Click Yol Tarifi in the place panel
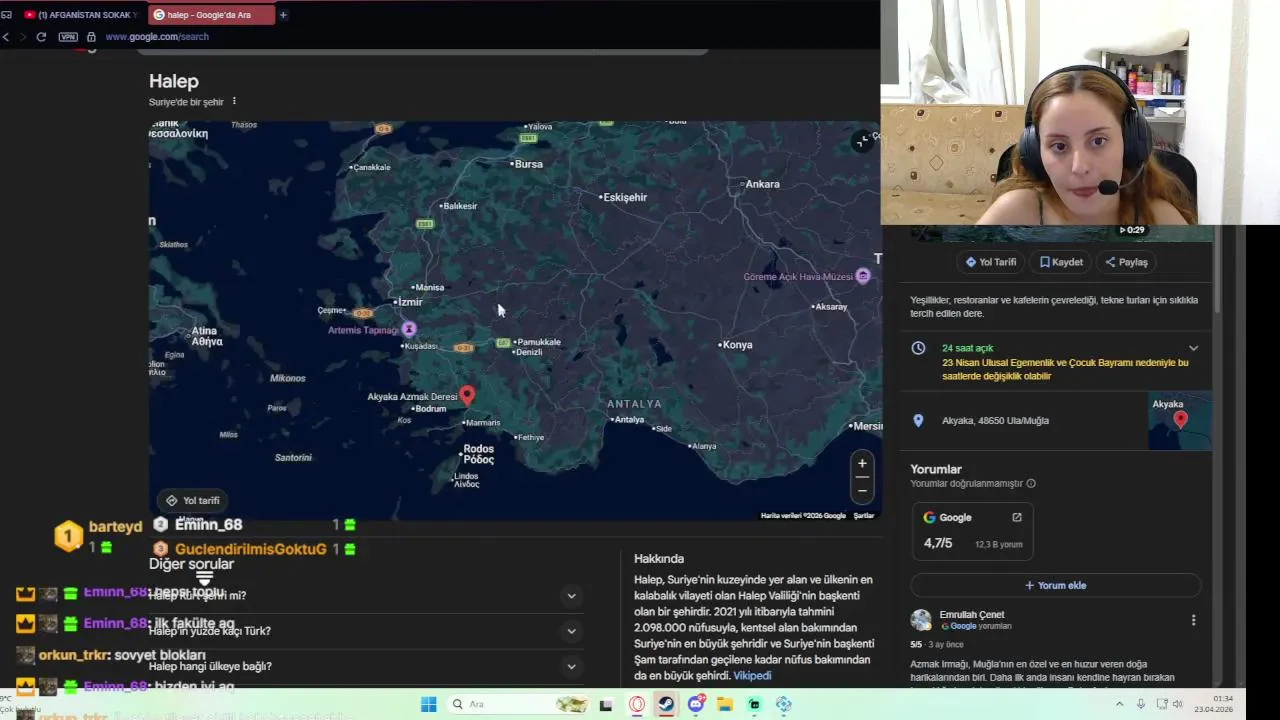Image resolution: width=1280 pixels, height=720 pixels. click(x=990, y=262)
